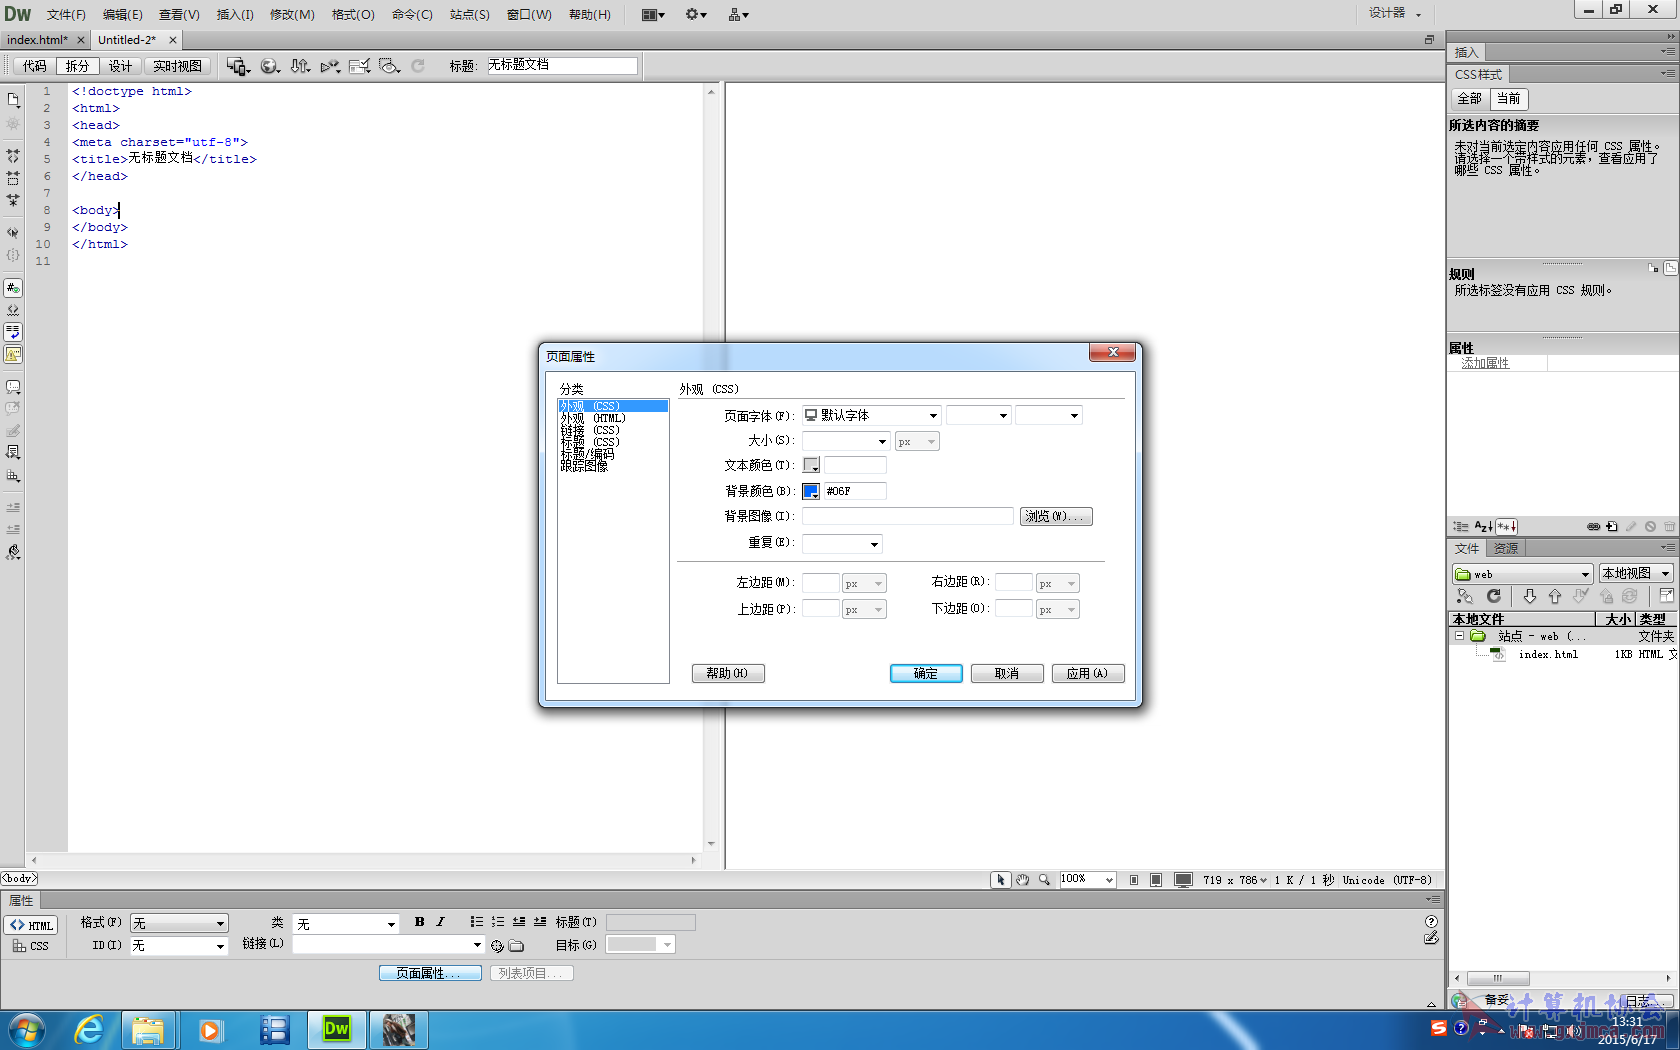The height and width of the screenshot is (1050, 1680).
Task: Click put files up arrow icon
Action: (1555, 596)
